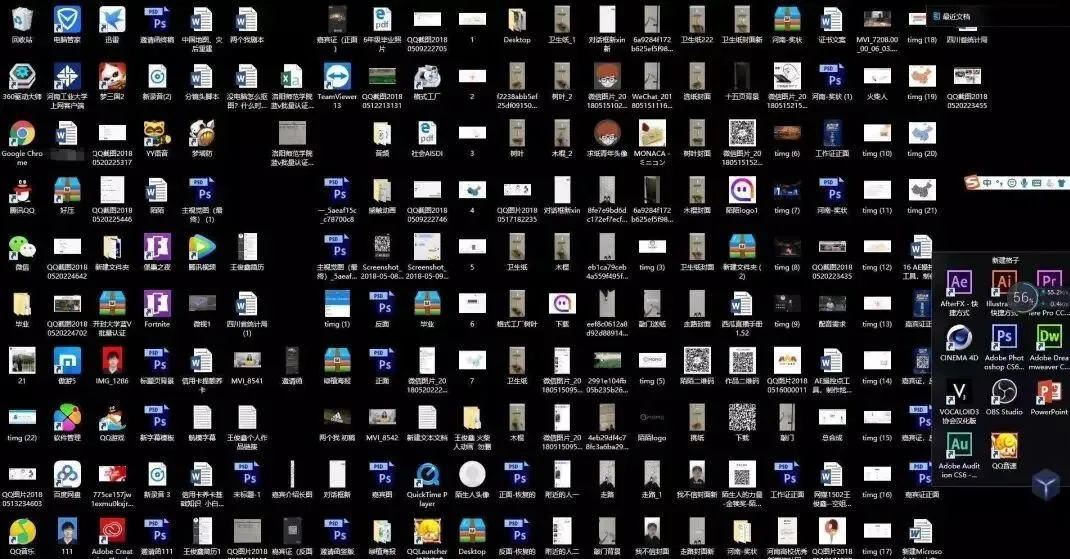The width and height of the screenshot is (1070, 559).
Task: Select the timg (19) map image
Action: click(x=922, y=76)
